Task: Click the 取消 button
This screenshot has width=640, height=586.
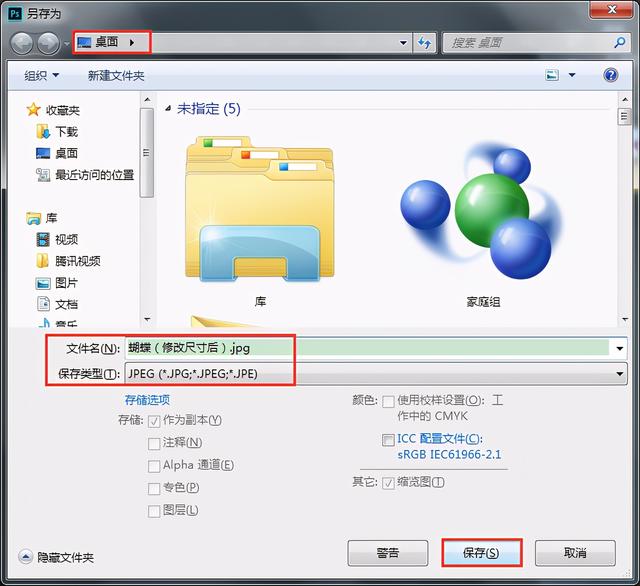Action: click(x=575, y=553)
